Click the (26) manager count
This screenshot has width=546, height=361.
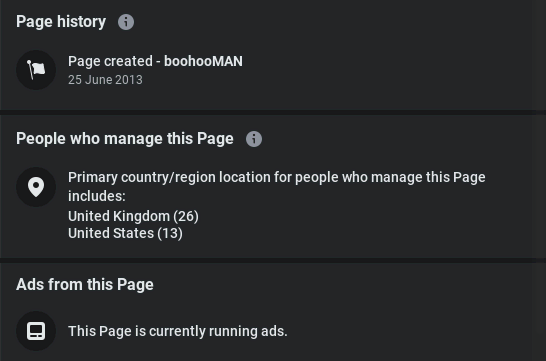(186, 216)
